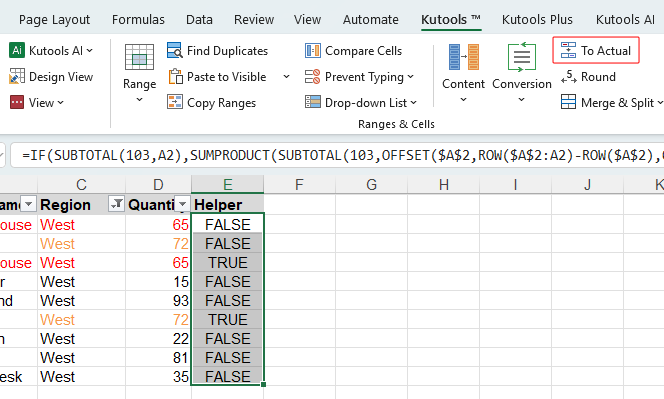Select column C header
This screenshot has width=664, height=399.
click(x=81, y=185)
